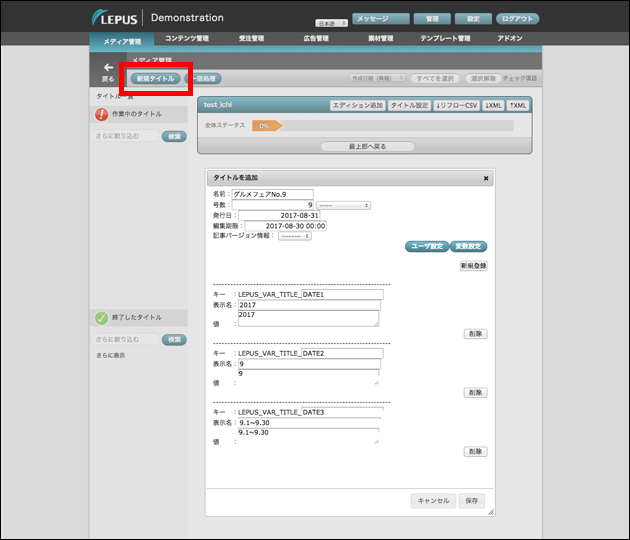Open the 作成日順 sort dropdown
The width and height of the screenshot is (630, 540).
point(377,78)
